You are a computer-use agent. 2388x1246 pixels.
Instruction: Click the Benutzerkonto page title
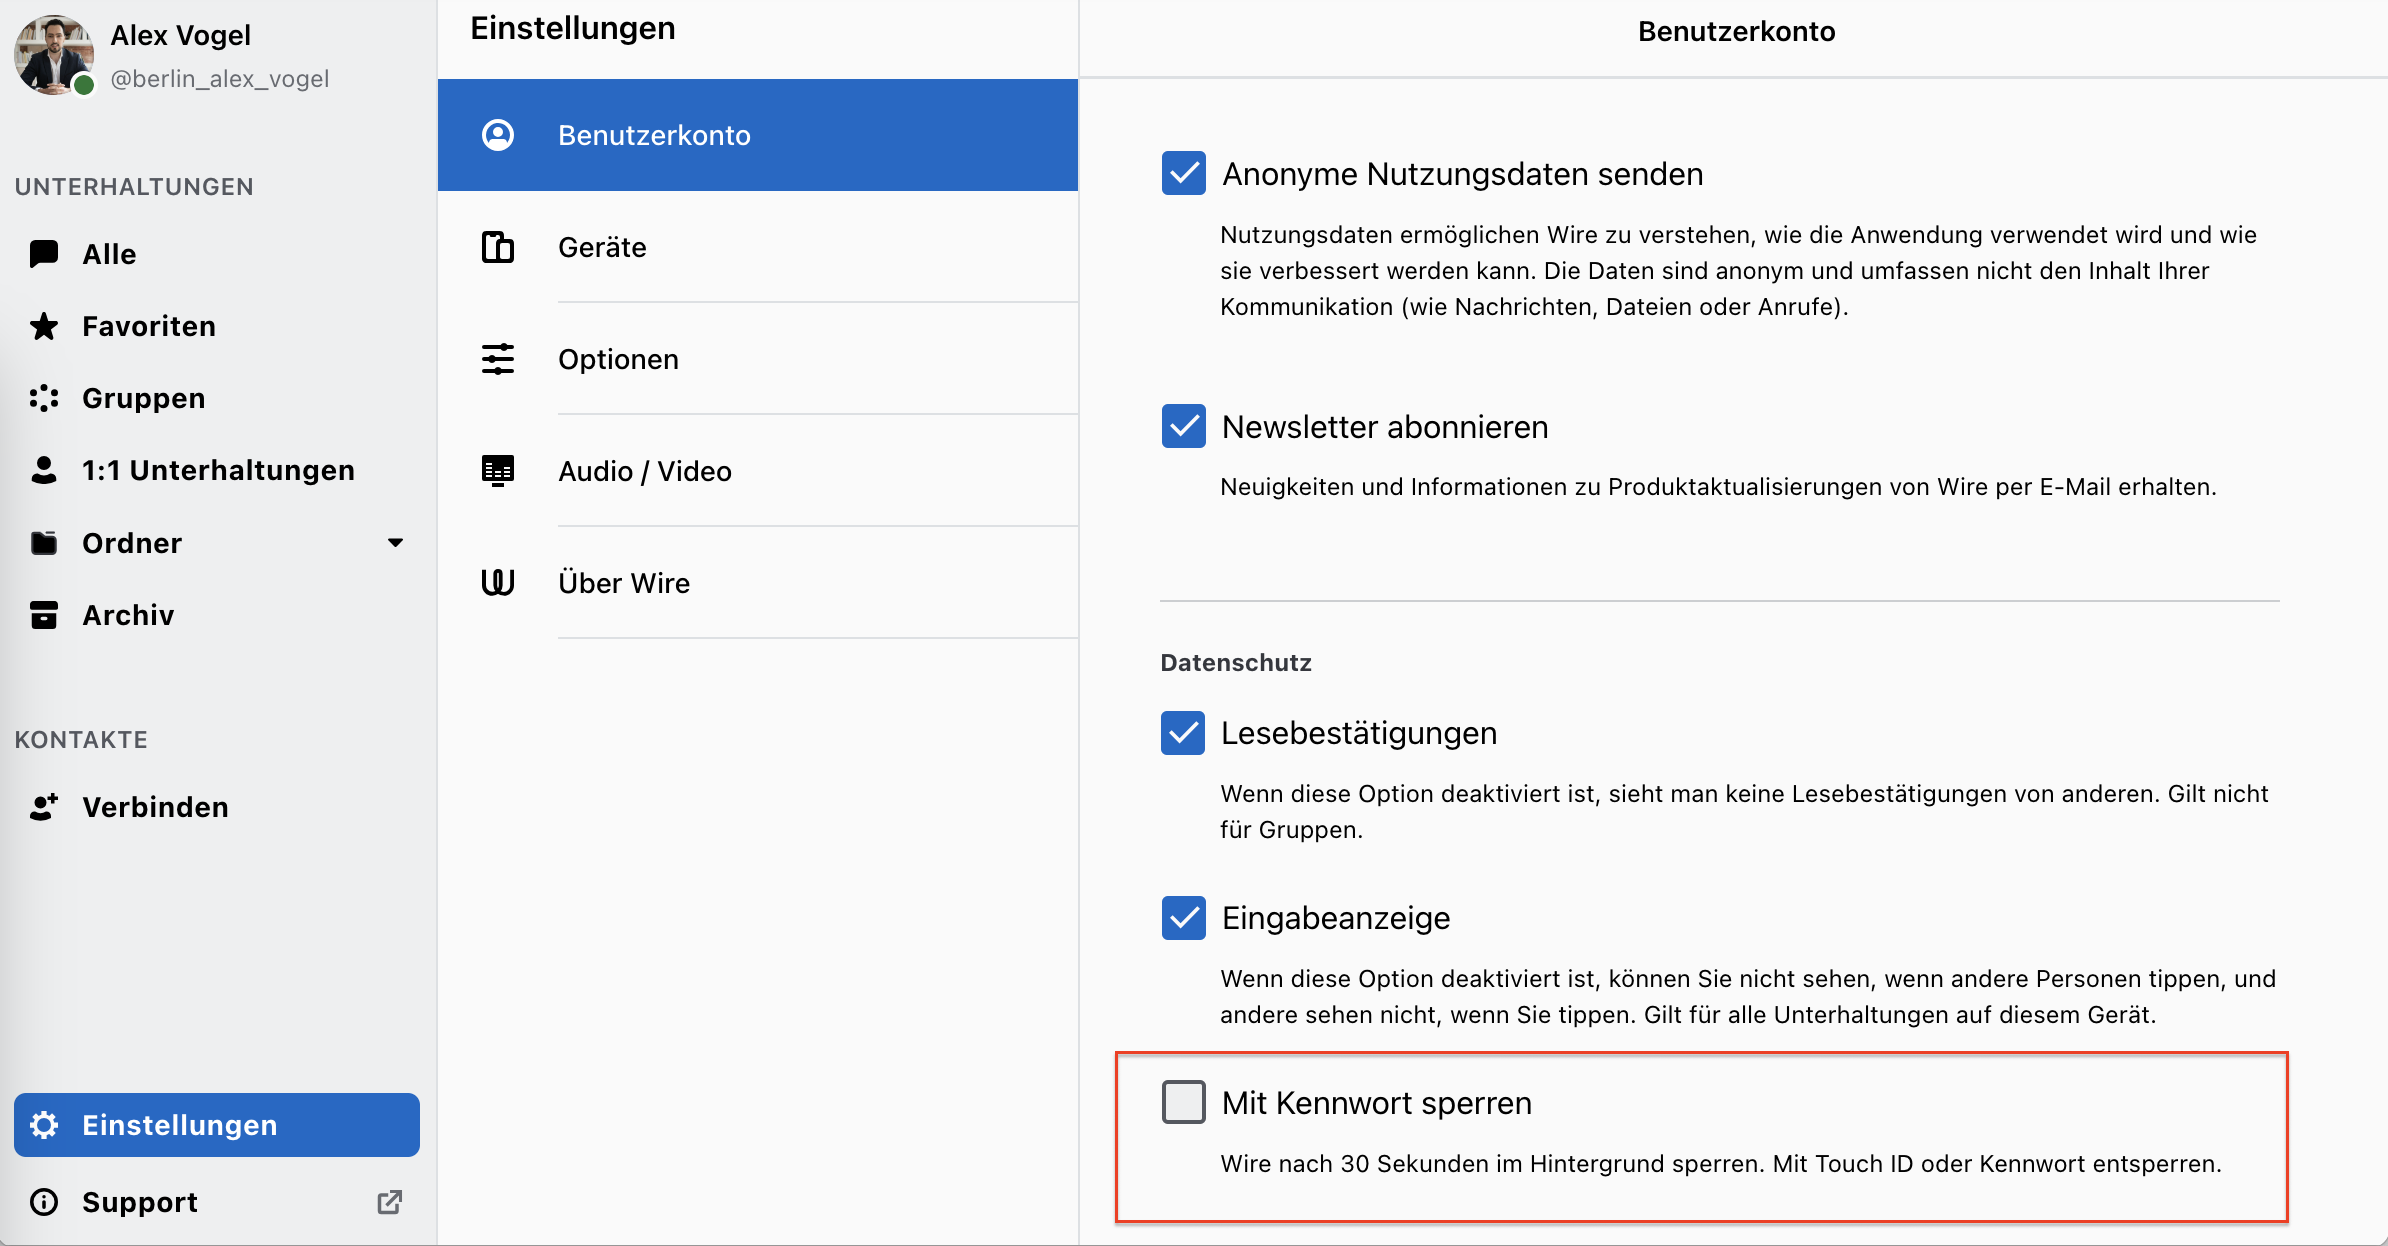[1737, 32]
